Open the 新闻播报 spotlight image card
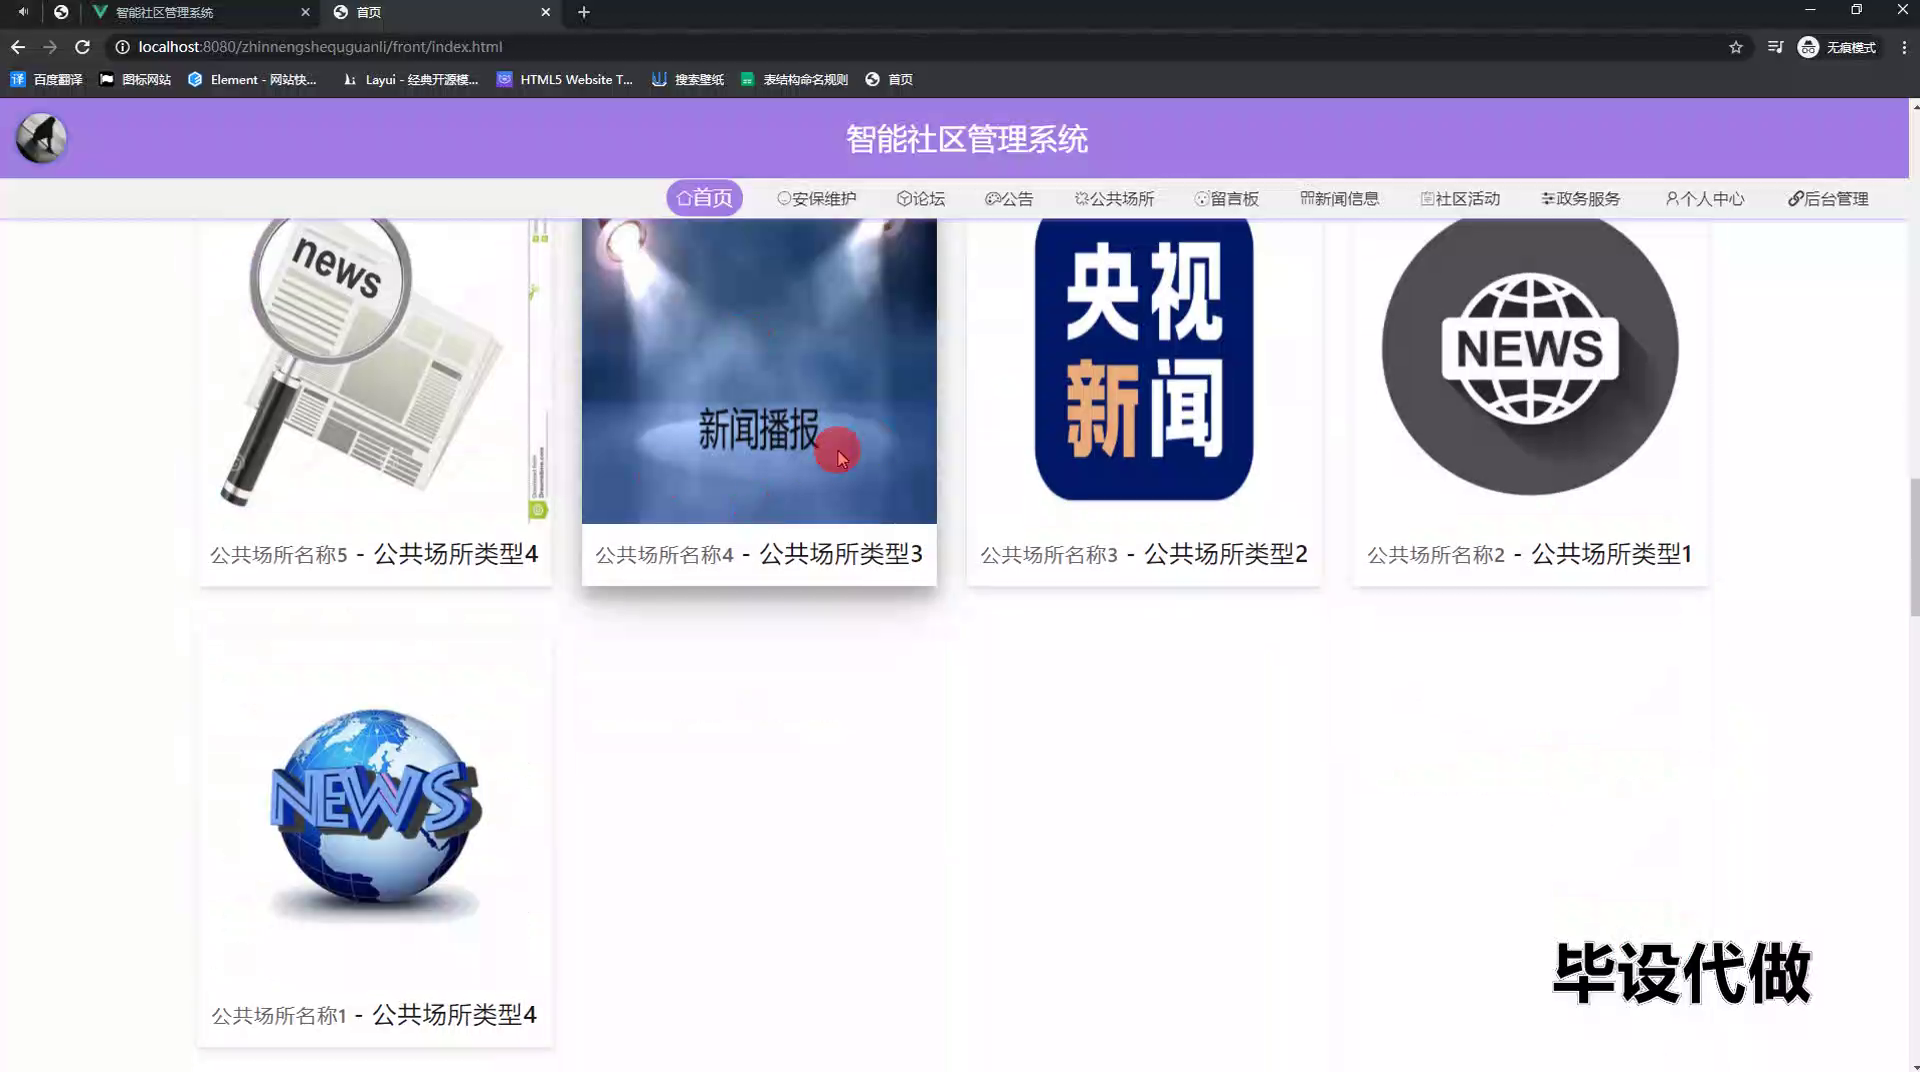Screen dimensions: 1920x1072 point(759,370)
